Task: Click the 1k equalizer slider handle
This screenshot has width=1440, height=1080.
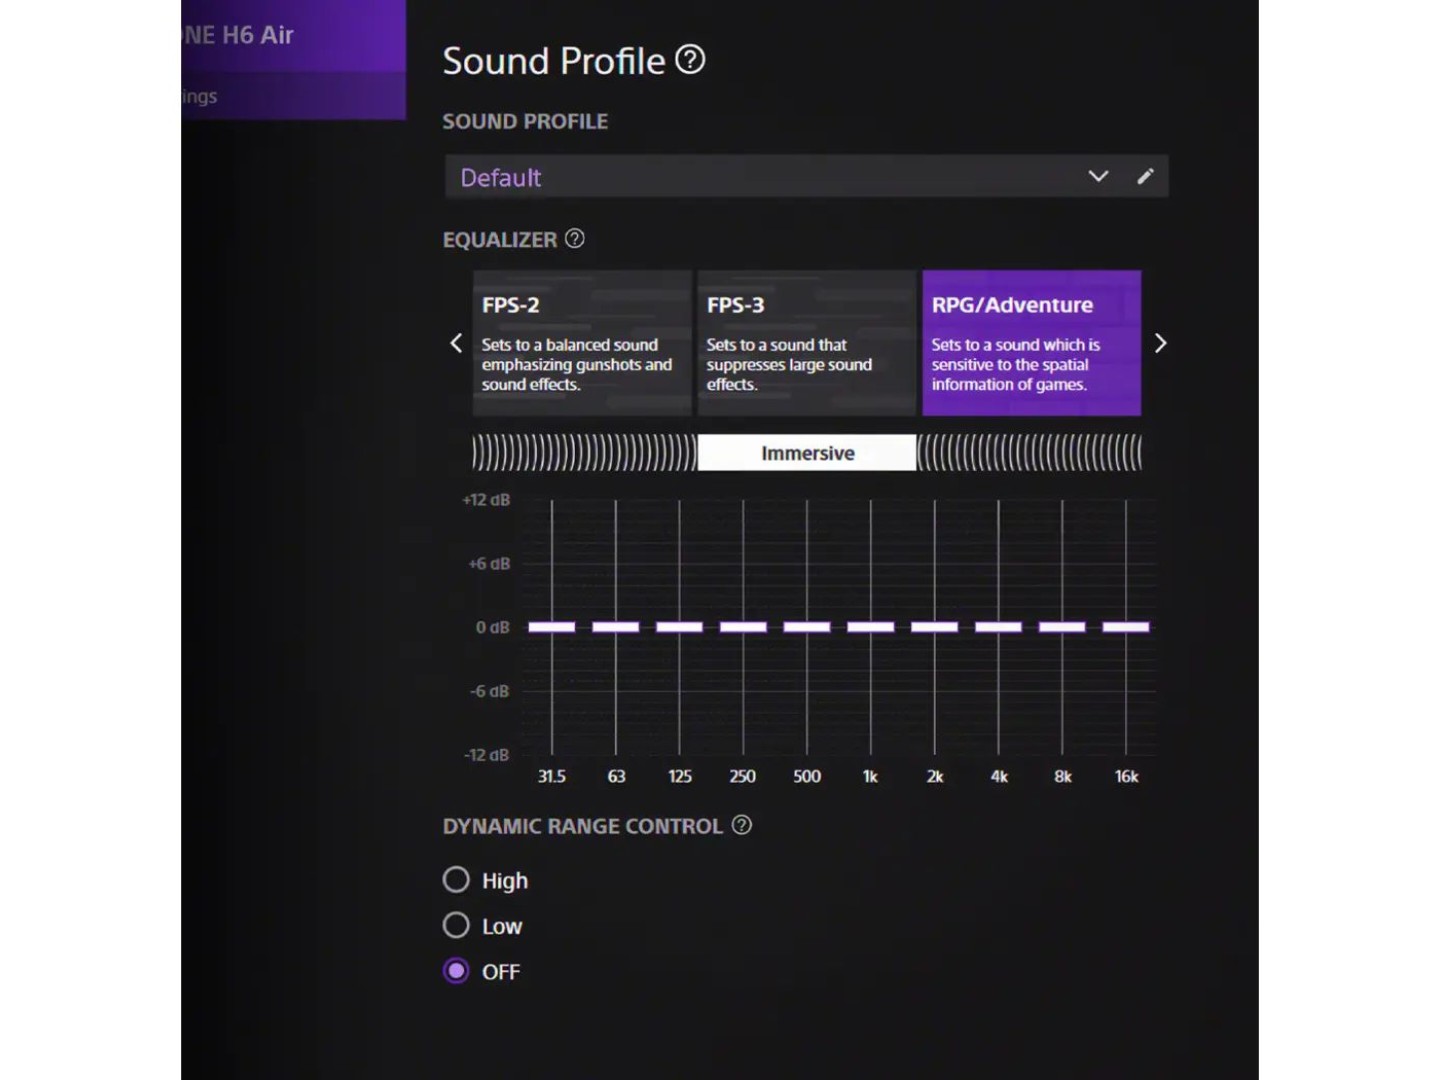Action: pyautogui.click(x=871, y=627)
